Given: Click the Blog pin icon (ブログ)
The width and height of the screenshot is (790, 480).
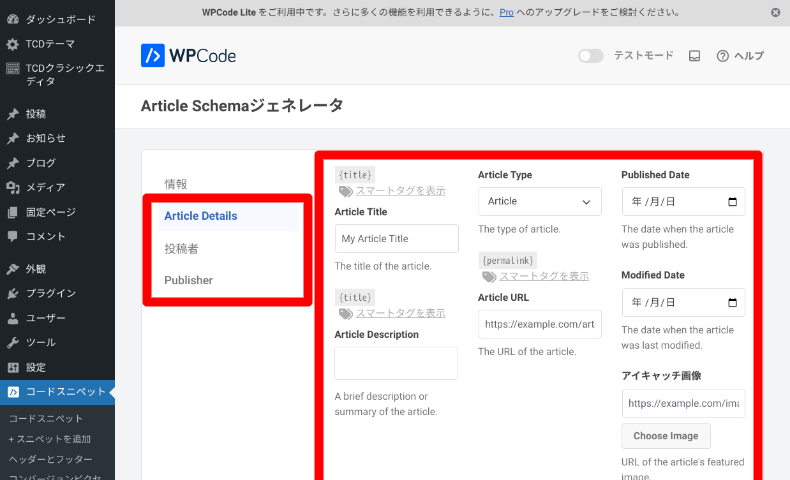Looking at the screenshot, I should pos(13,163).
